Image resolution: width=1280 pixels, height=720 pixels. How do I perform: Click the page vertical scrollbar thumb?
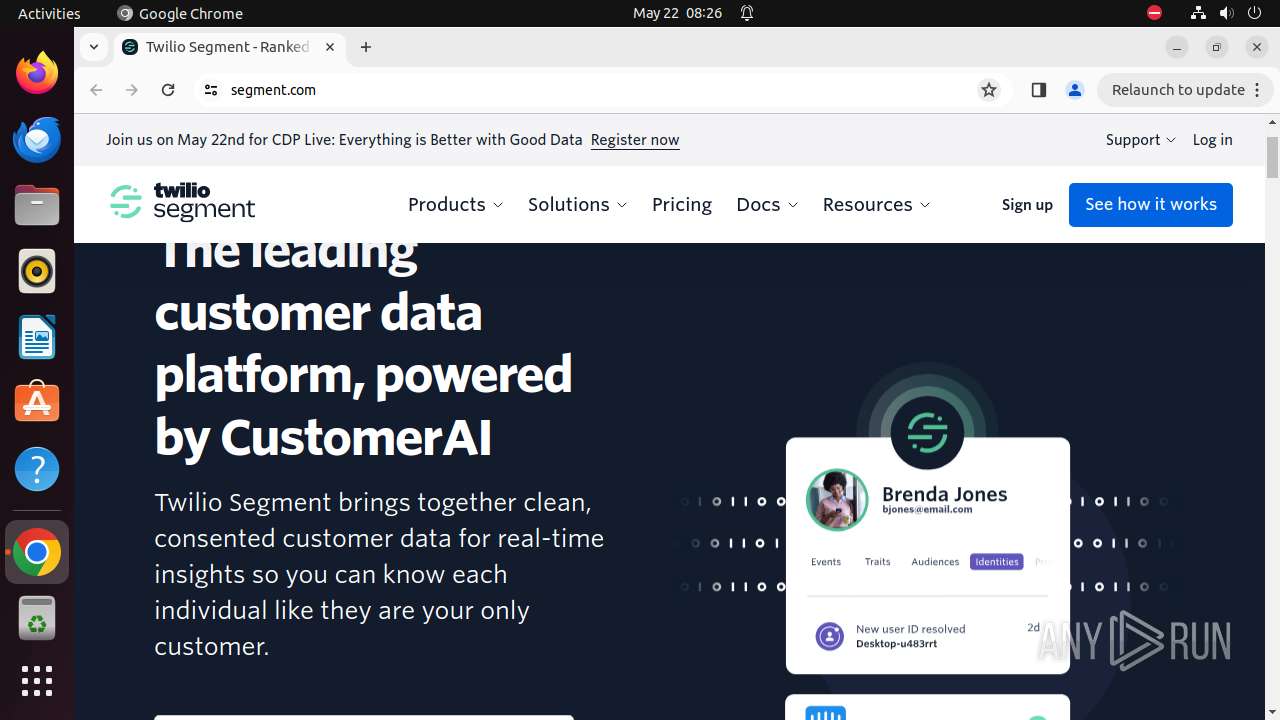click(x=1272, y=158)
